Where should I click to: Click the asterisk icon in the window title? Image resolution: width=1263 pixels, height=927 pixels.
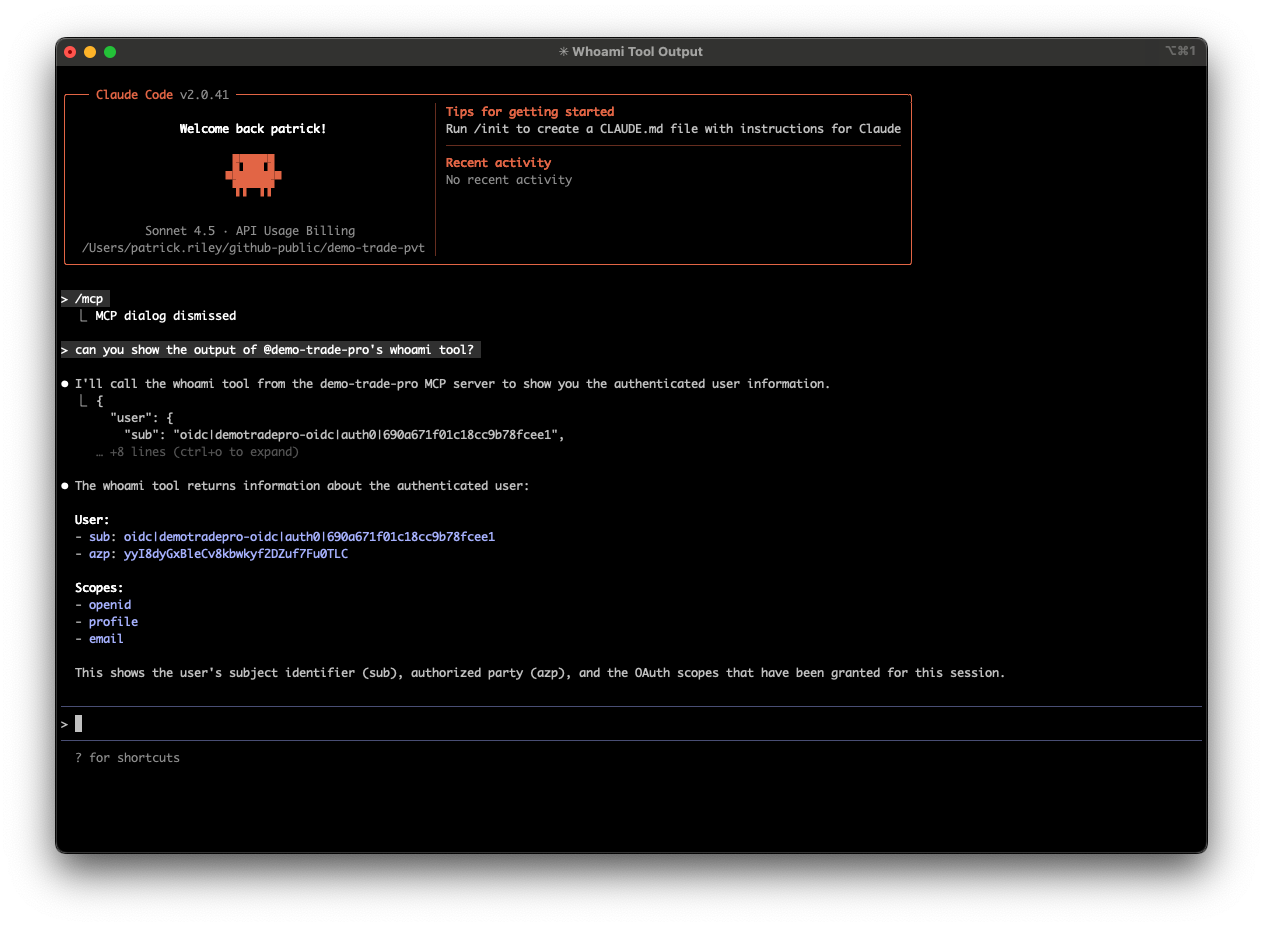click(x=564, y=52)
